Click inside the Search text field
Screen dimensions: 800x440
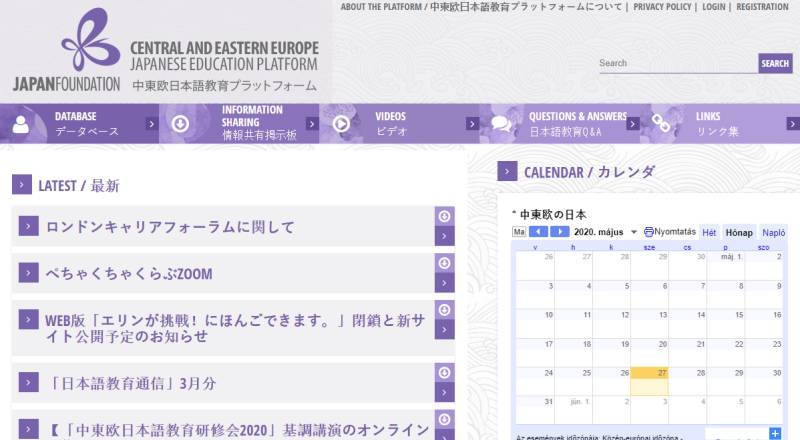coord(677,63)
